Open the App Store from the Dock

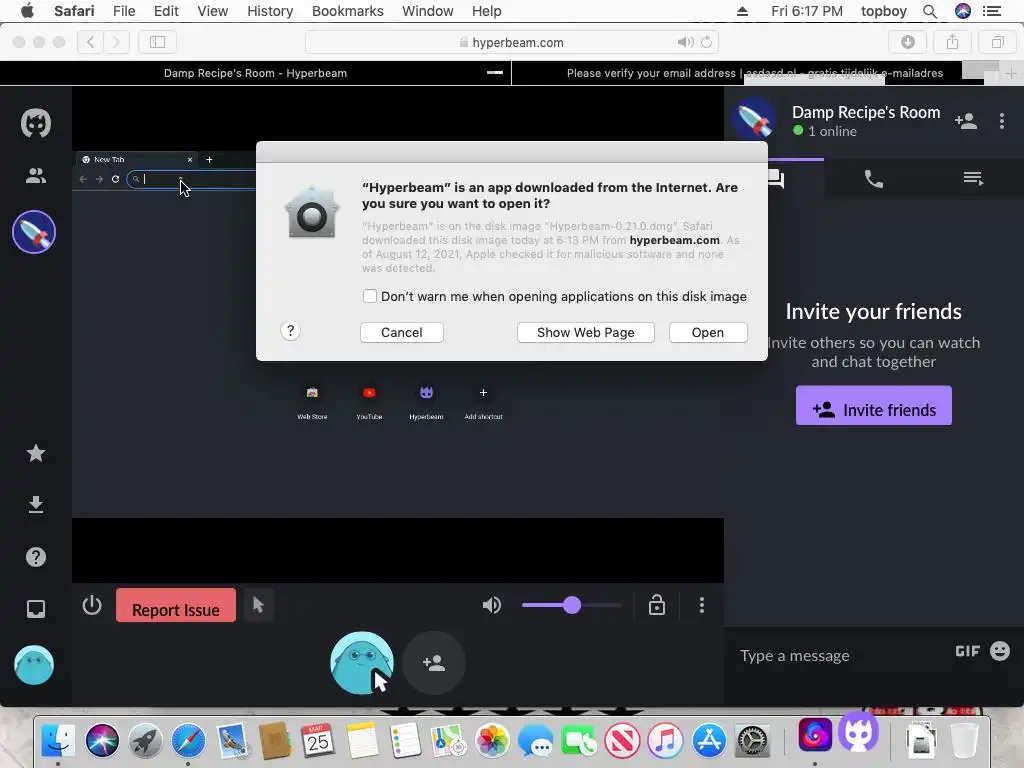(x=709, y=741)
